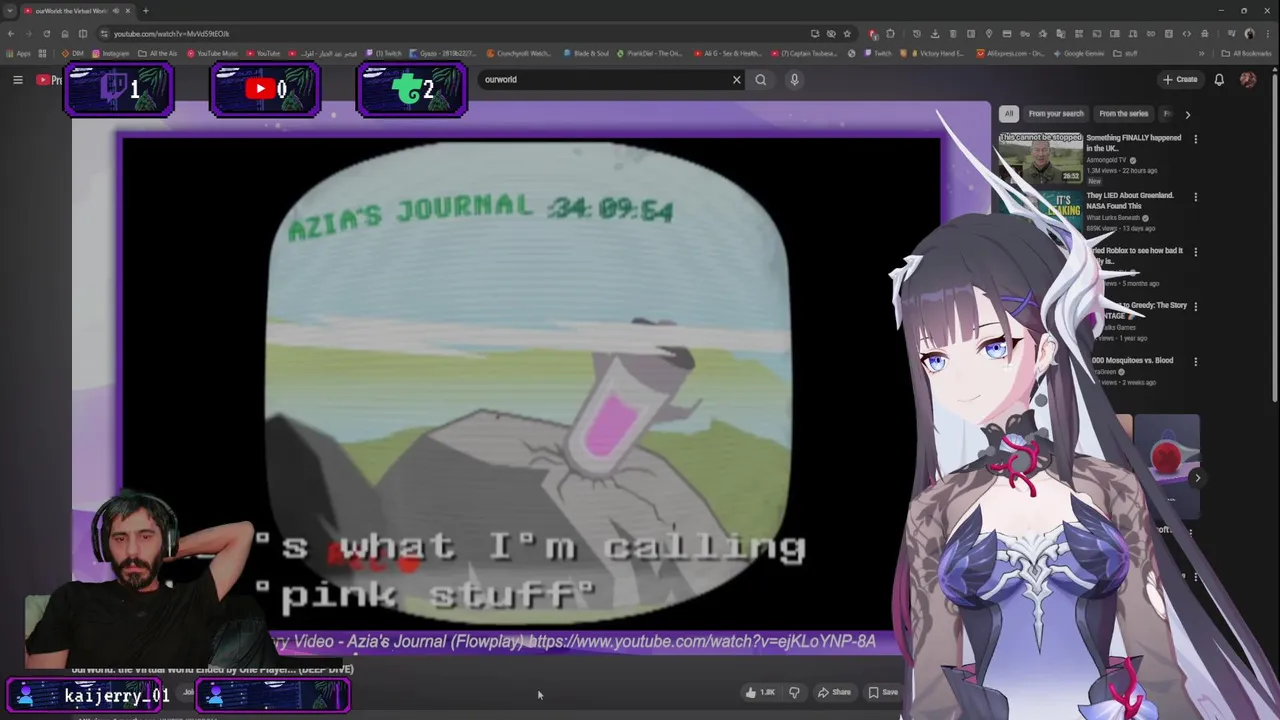Open 'Something FINALLY happened in the UK' thumbnail
The height and width of the screenshot is (720, 1280).
pos(1040,157)
